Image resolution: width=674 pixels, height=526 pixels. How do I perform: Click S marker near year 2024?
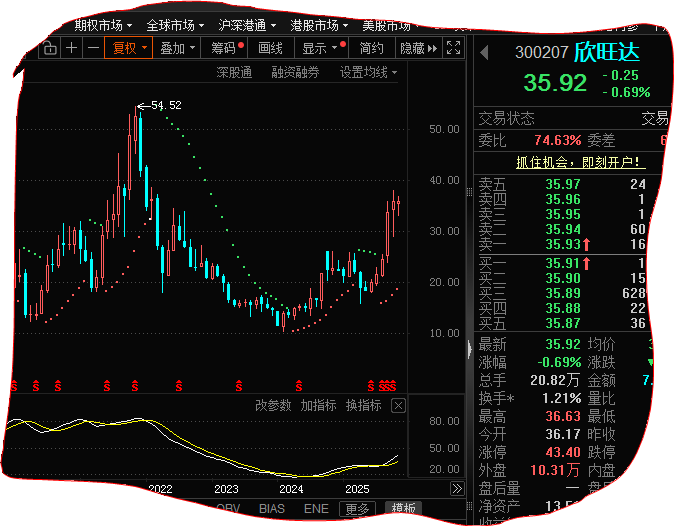tap(299, 386)
